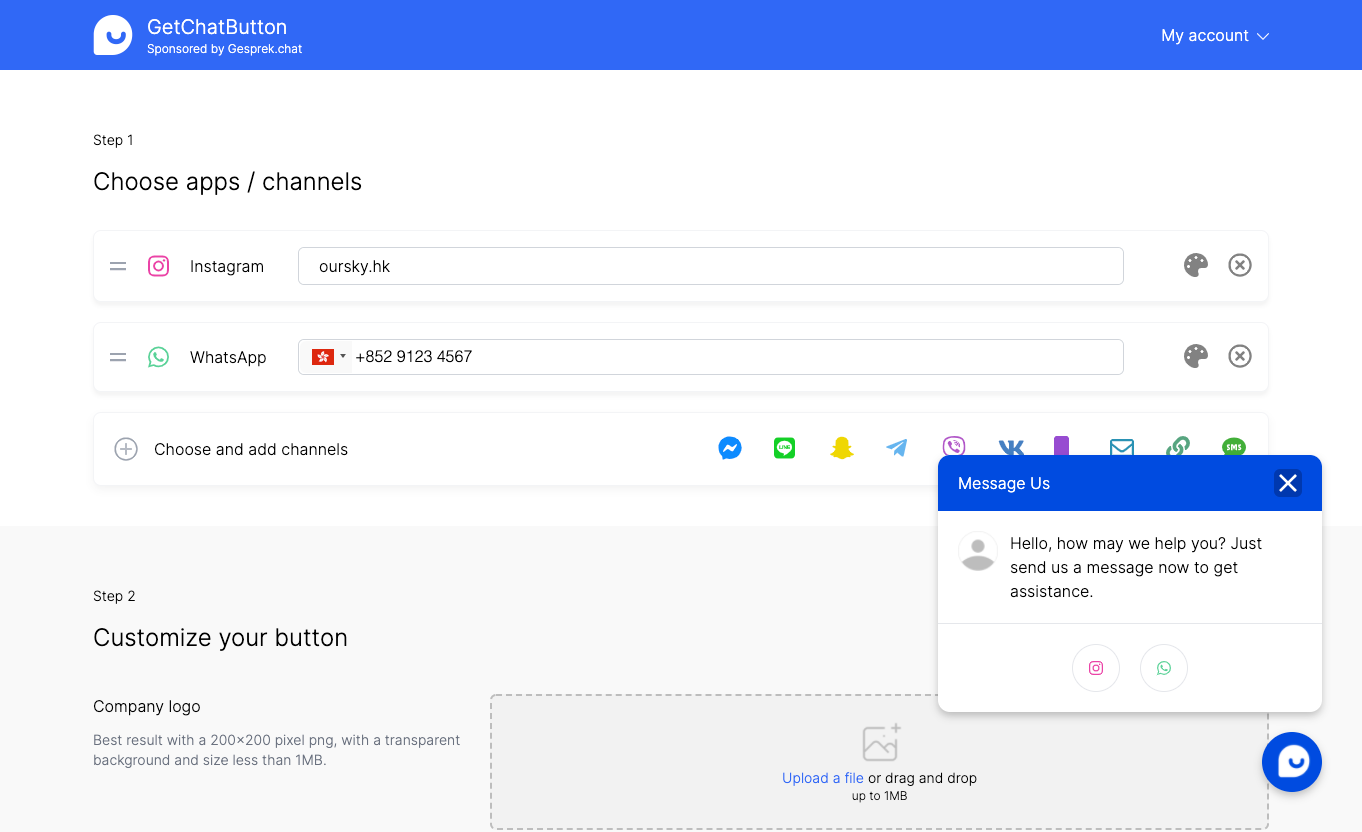
Task: Add Messenger as a channel
Action: point(730,448)
